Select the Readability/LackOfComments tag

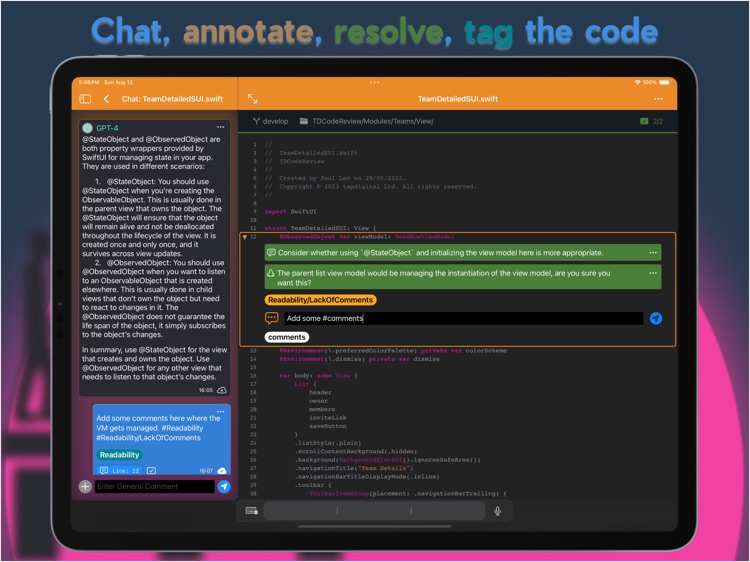click(320, 300)
